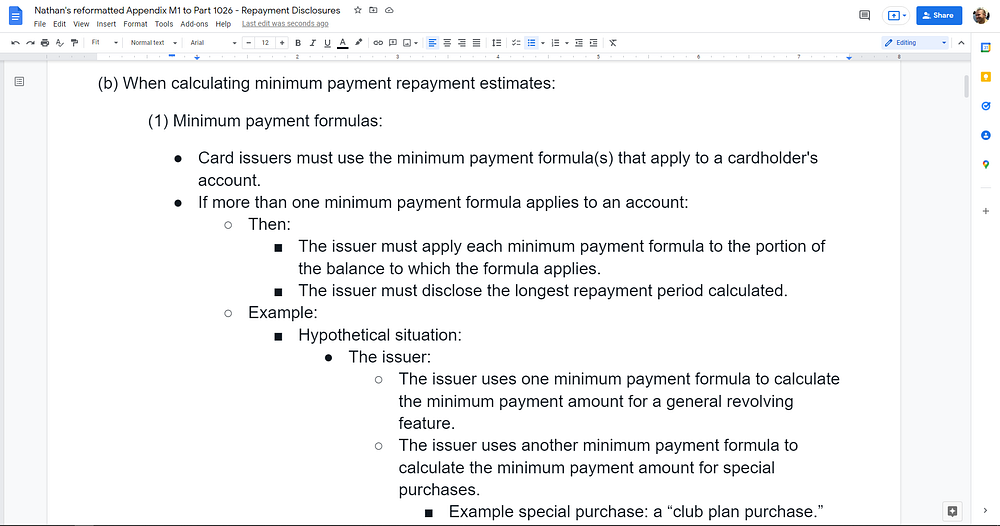Open the text color picker

[342, 43]
